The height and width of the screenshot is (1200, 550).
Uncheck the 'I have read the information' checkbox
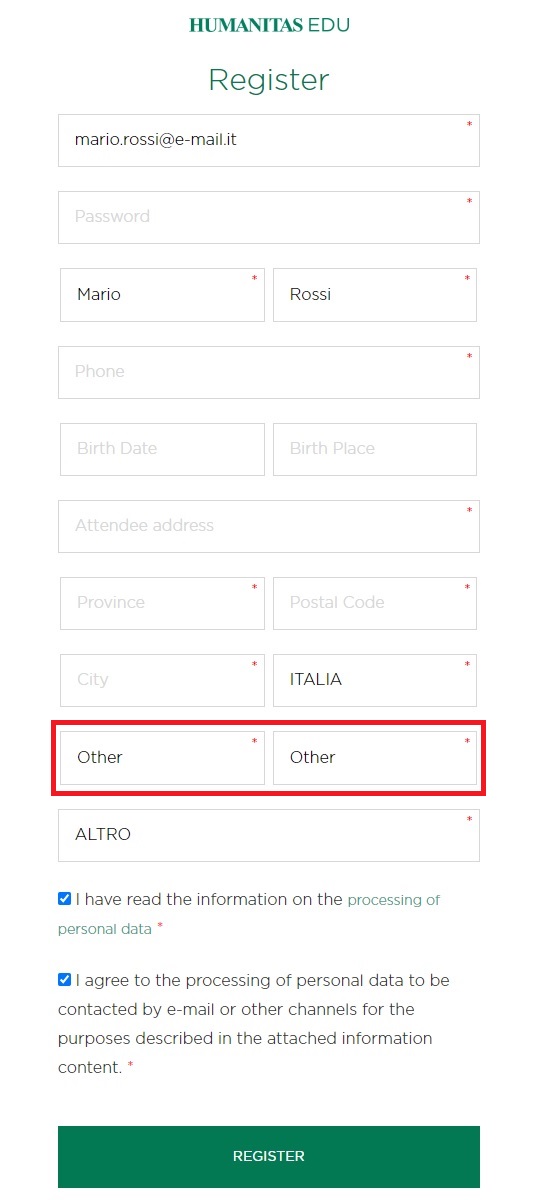65,899
